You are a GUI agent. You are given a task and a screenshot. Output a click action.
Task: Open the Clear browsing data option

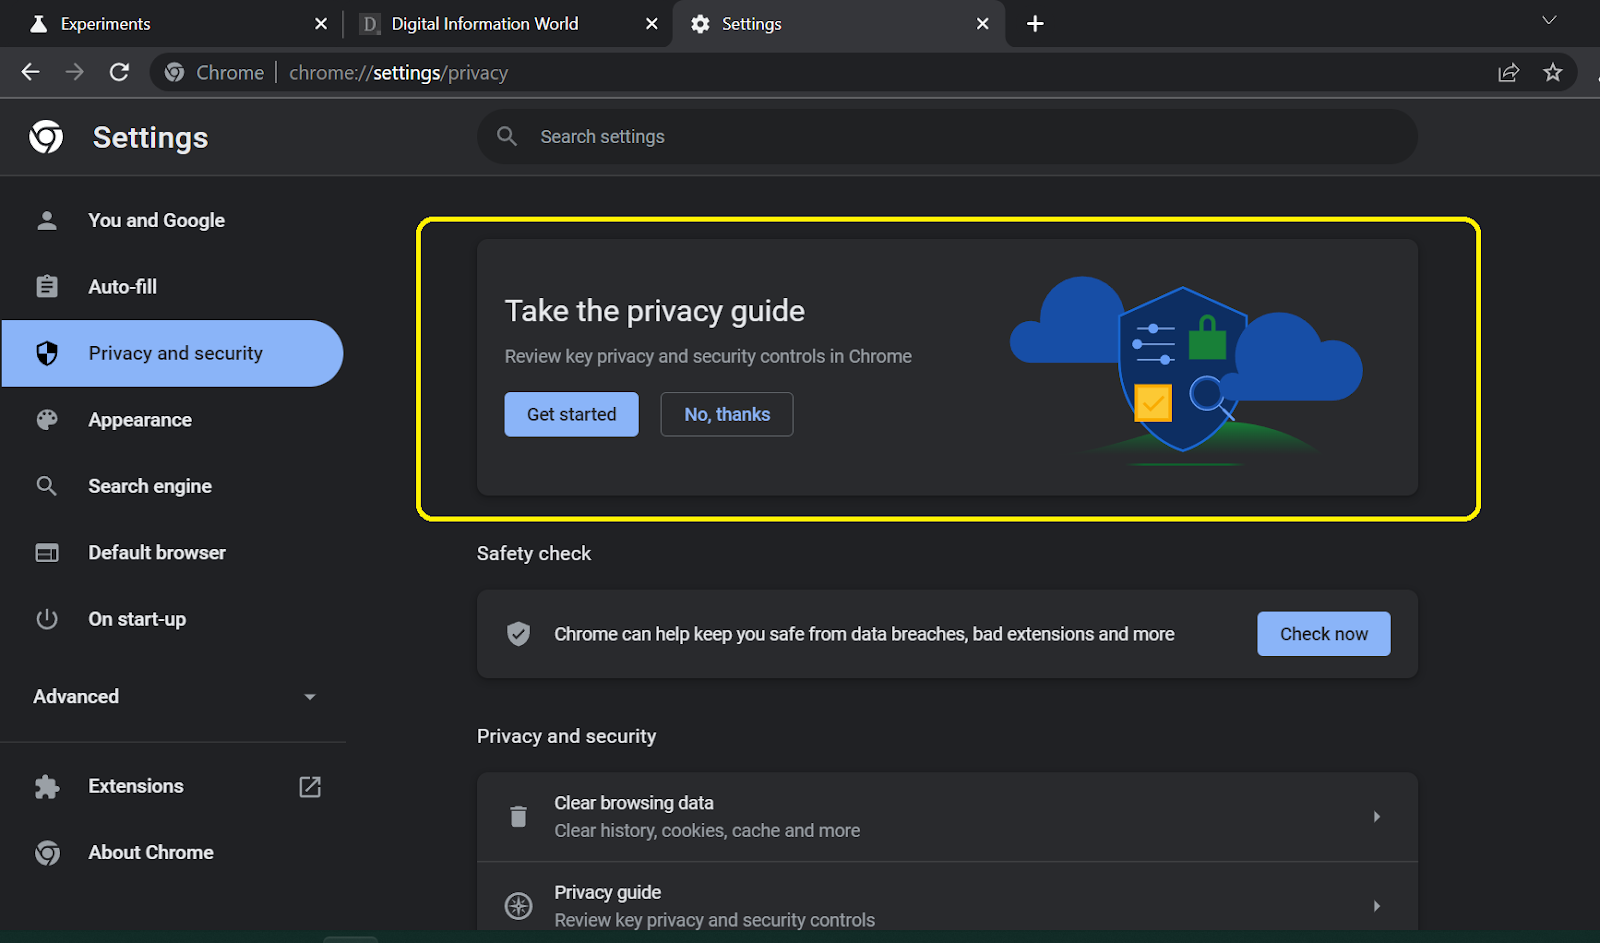[x=947, y=817]
